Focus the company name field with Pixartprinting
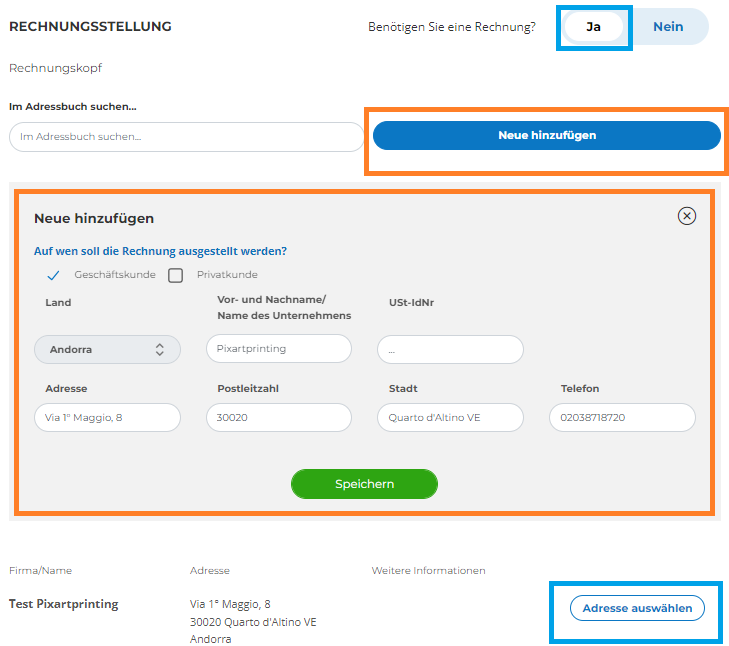This screenshot has height=646, width=729. click(278, 349)
